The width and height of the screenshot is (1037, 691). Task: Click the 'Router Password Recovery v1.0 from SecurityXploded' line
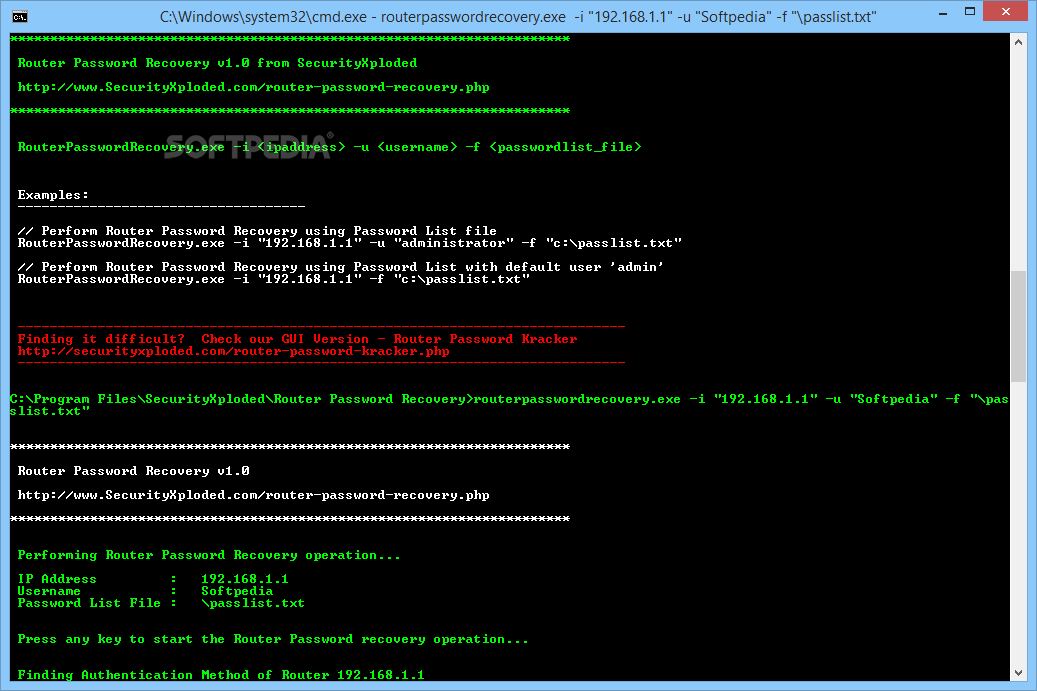point(217,63)
